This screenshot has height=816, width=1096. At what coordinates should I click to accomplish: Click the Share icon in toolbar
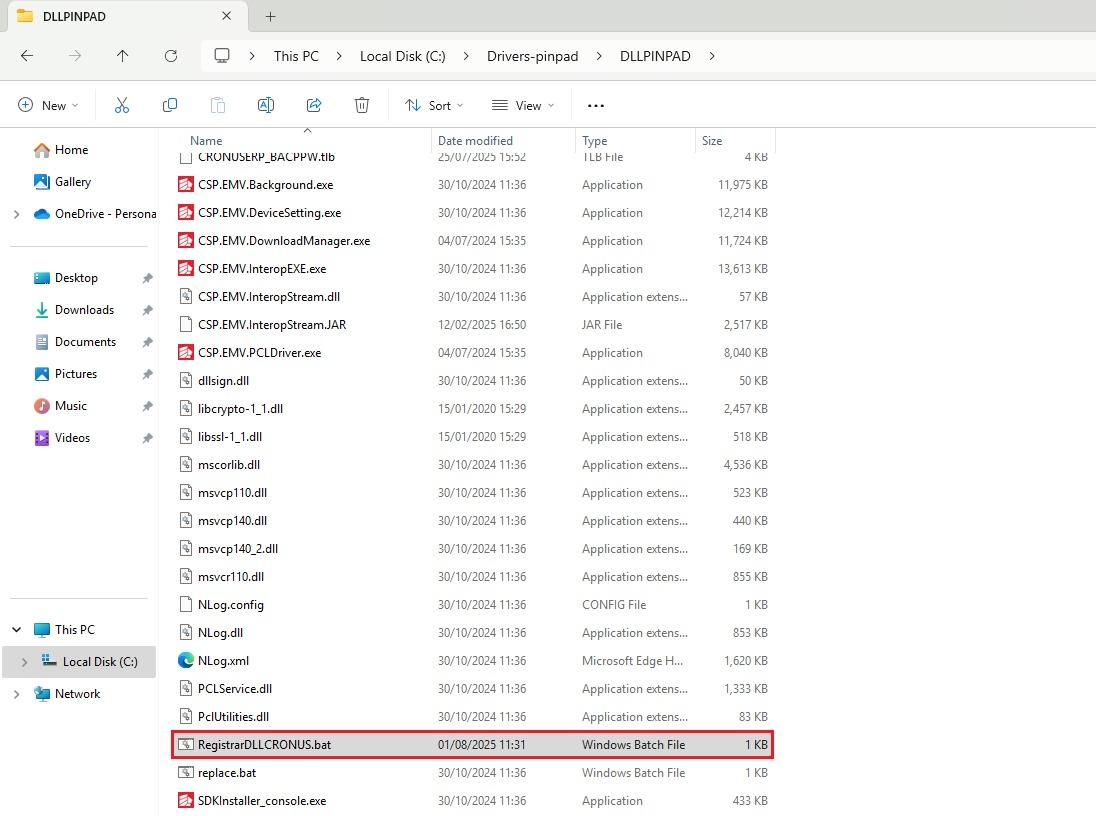(x=314, y=105)
